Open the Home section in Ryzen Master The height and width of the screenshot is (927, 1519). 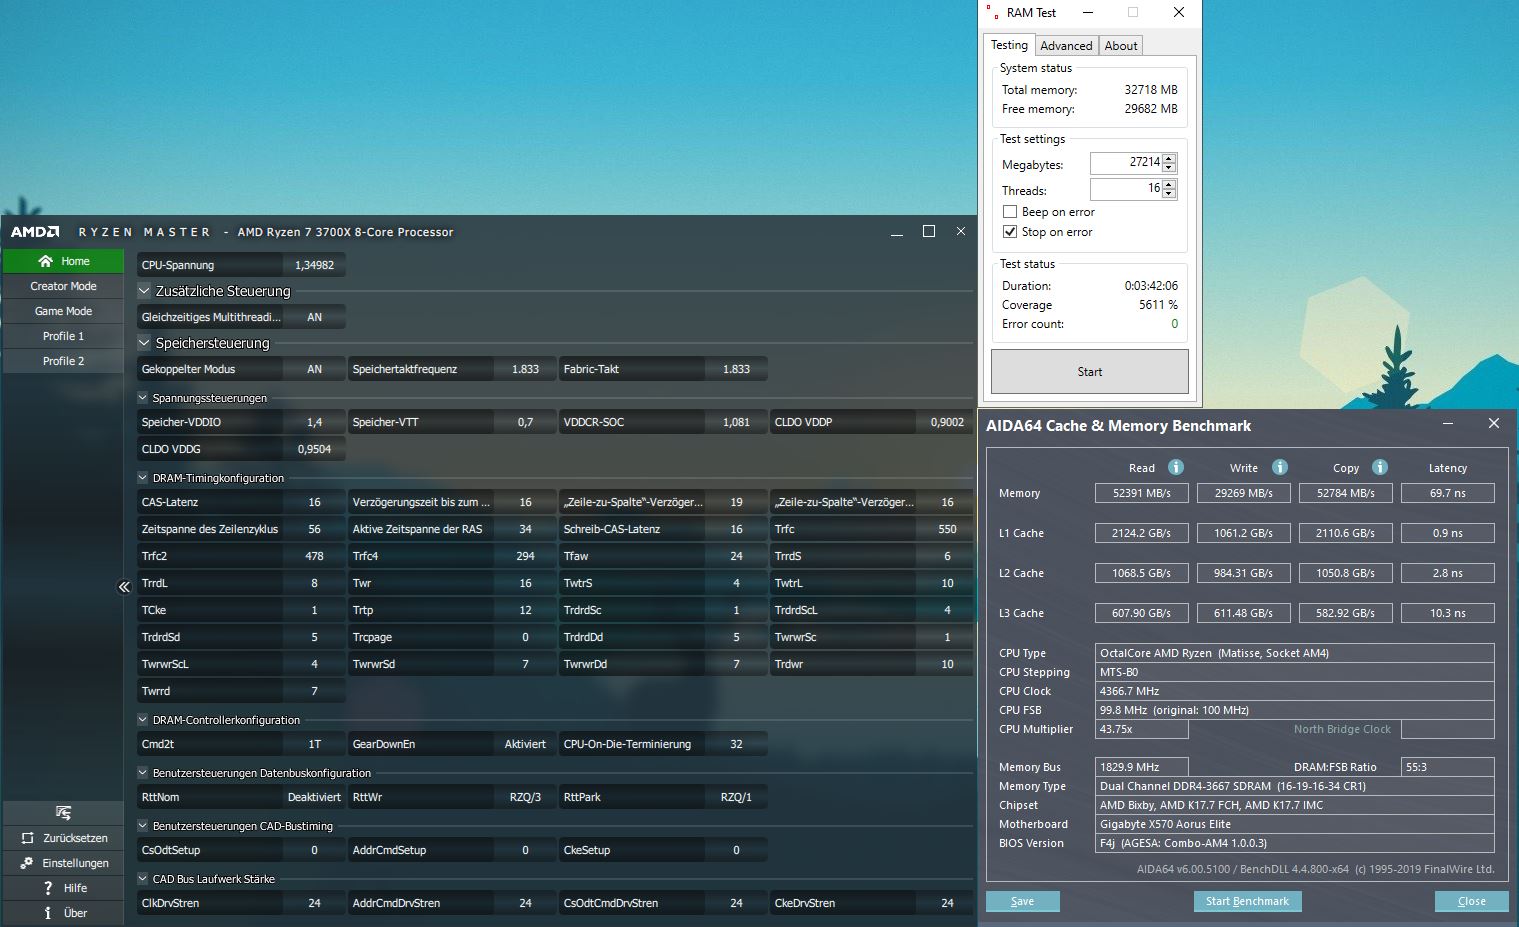click(x=63, y=261)
